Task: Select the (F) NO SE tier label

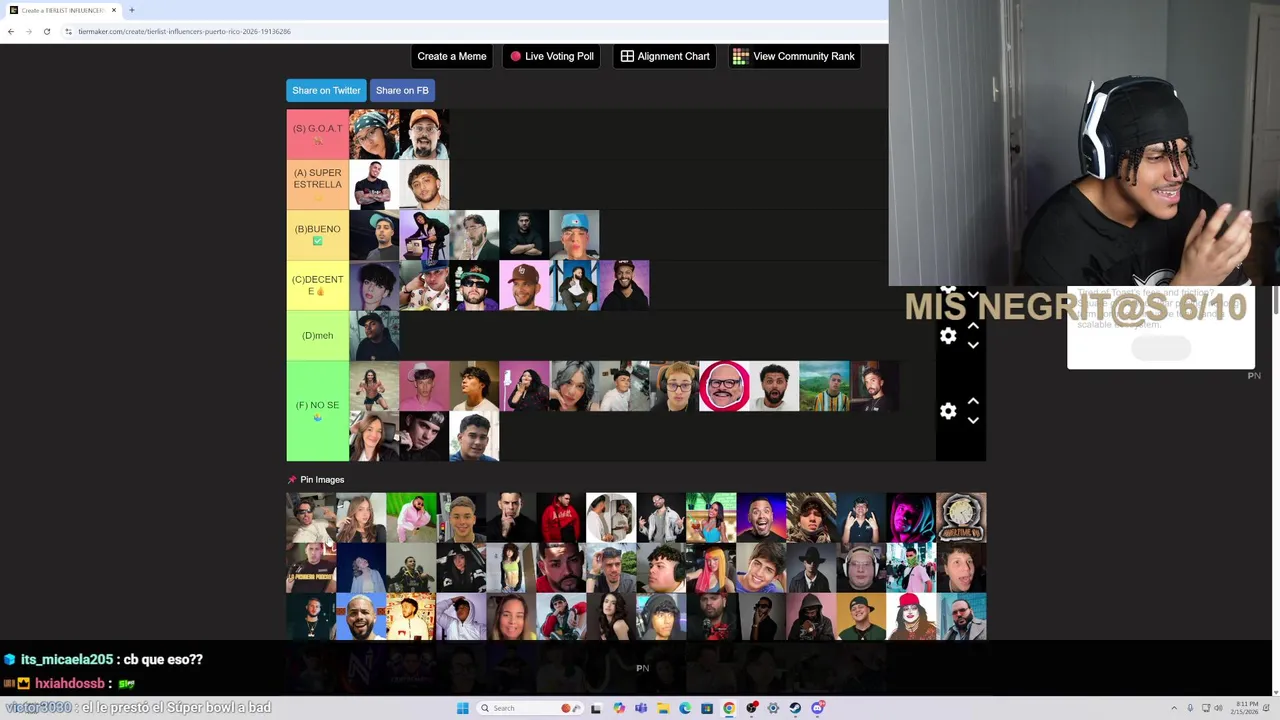Action: 317,411
